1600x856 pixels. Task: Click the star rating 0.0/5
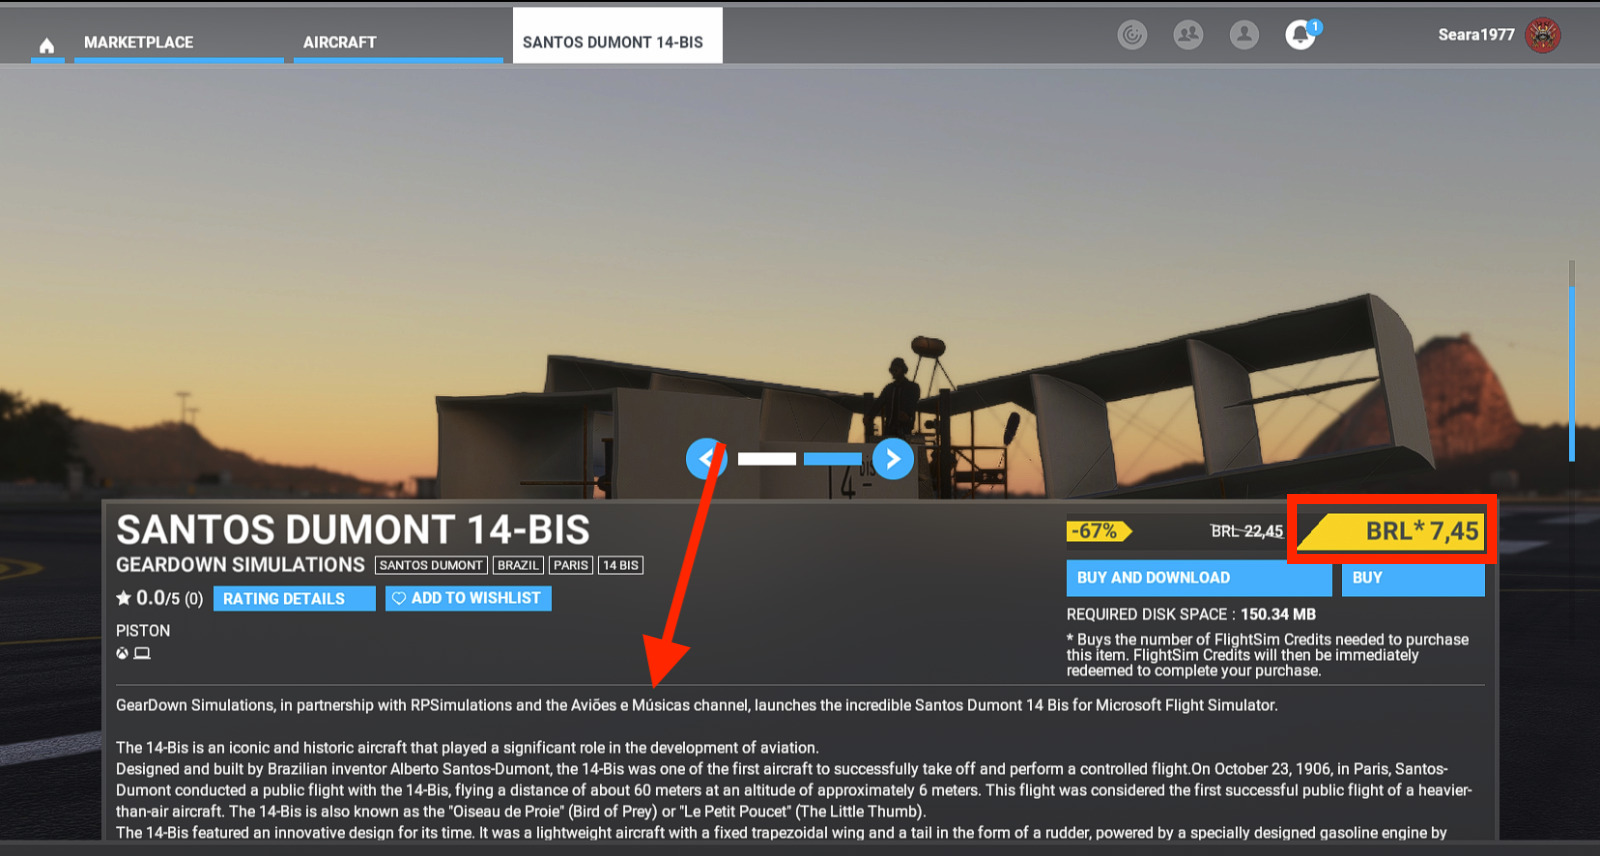click(x=159, y=598)
